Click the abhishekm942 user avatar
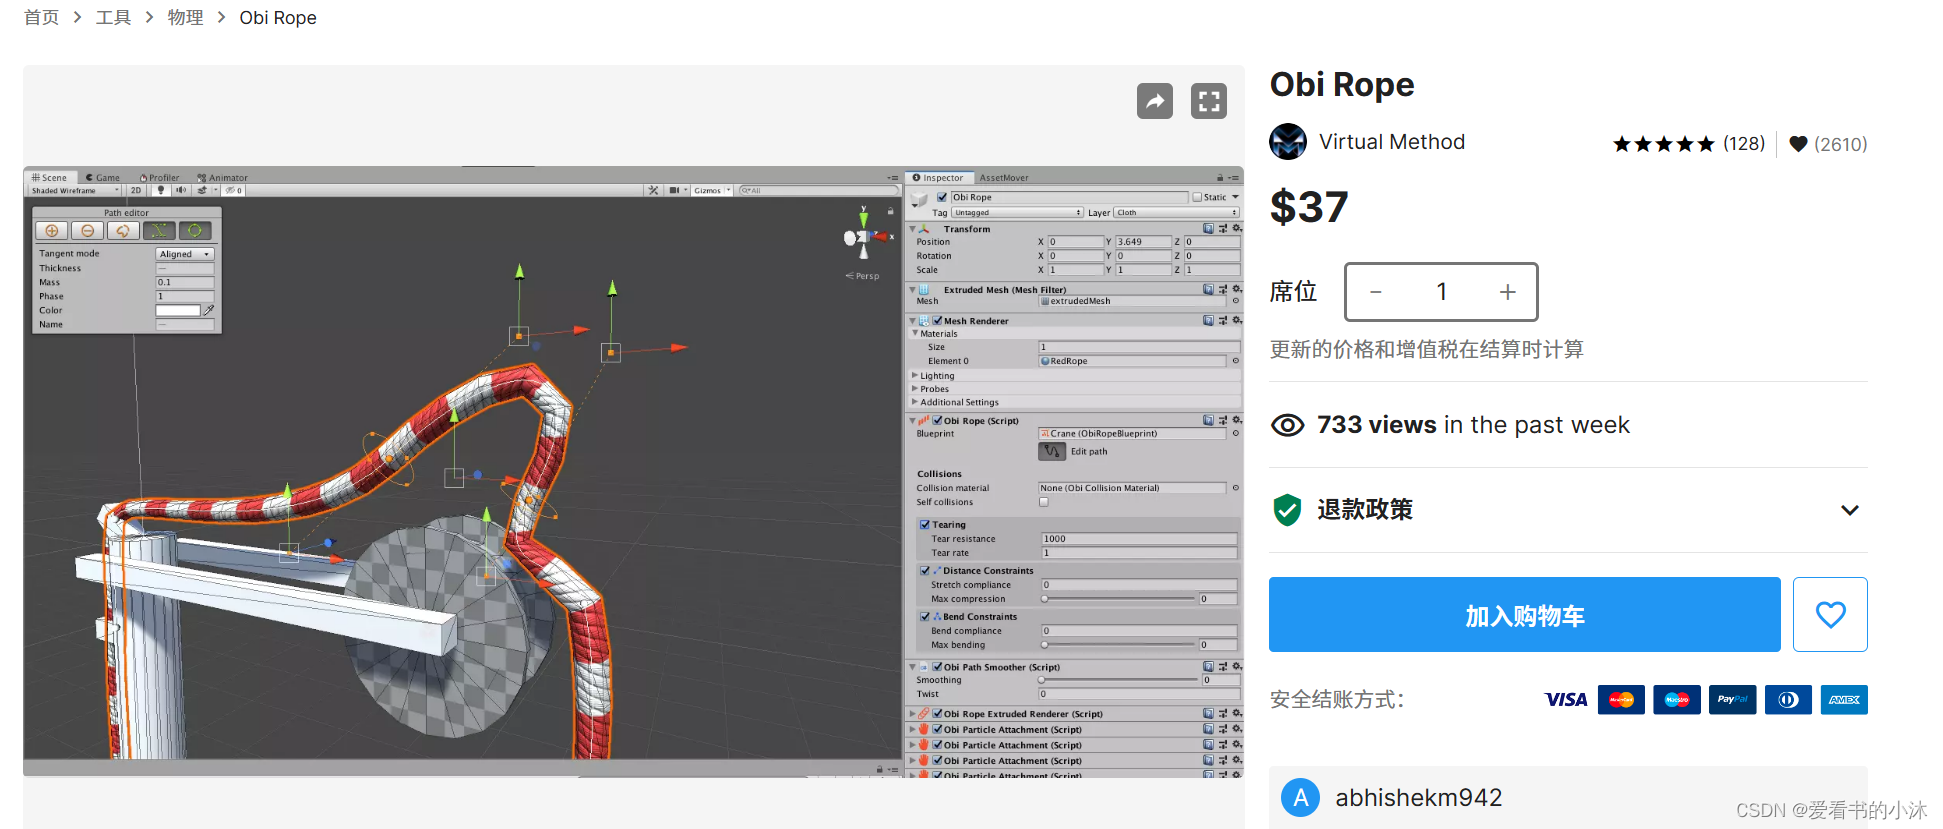1943x829 pixels. pyautogui.click(x=1301, y=798)
